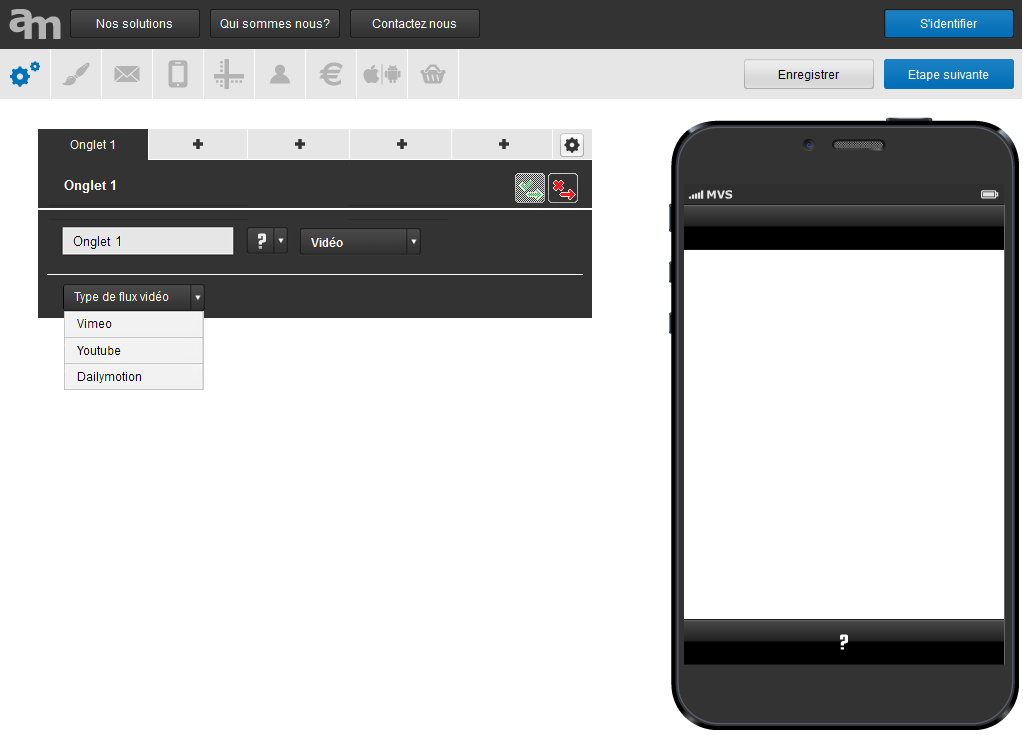
Task: Switch to the Onglet 1 tab
Action: coord(93,145)
